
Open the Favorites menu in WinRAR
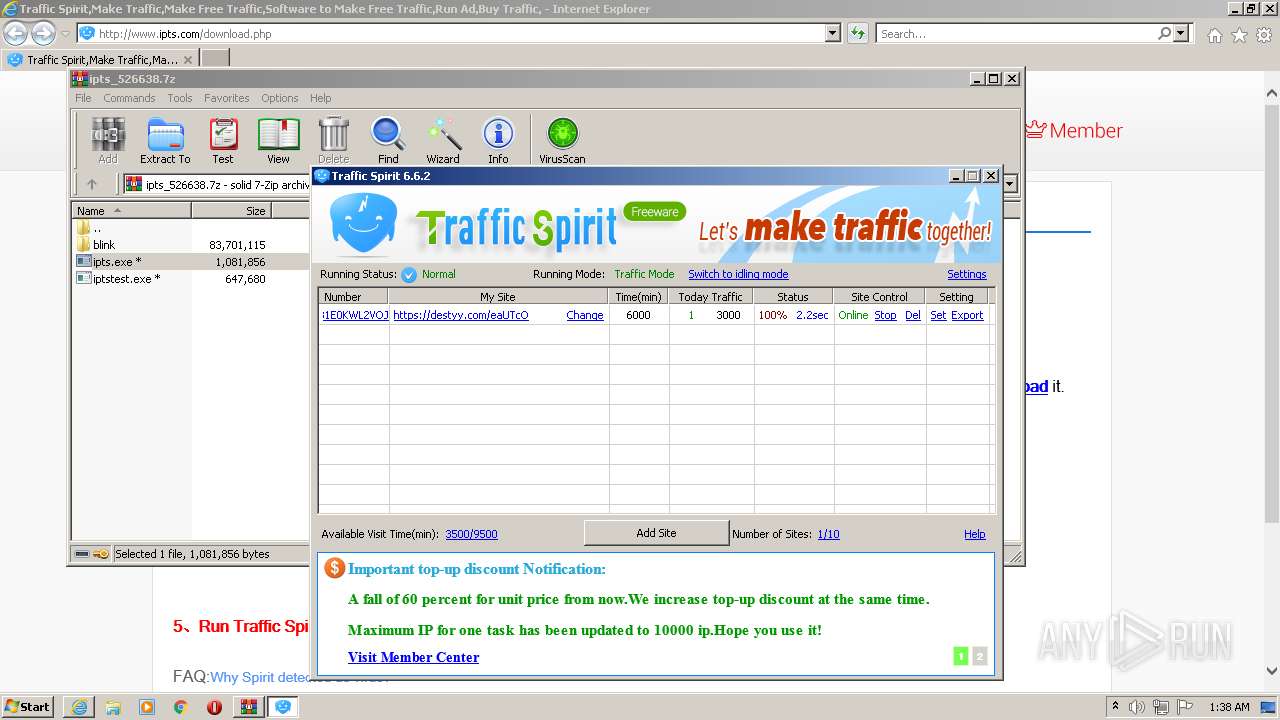click(x=227, y=98)
